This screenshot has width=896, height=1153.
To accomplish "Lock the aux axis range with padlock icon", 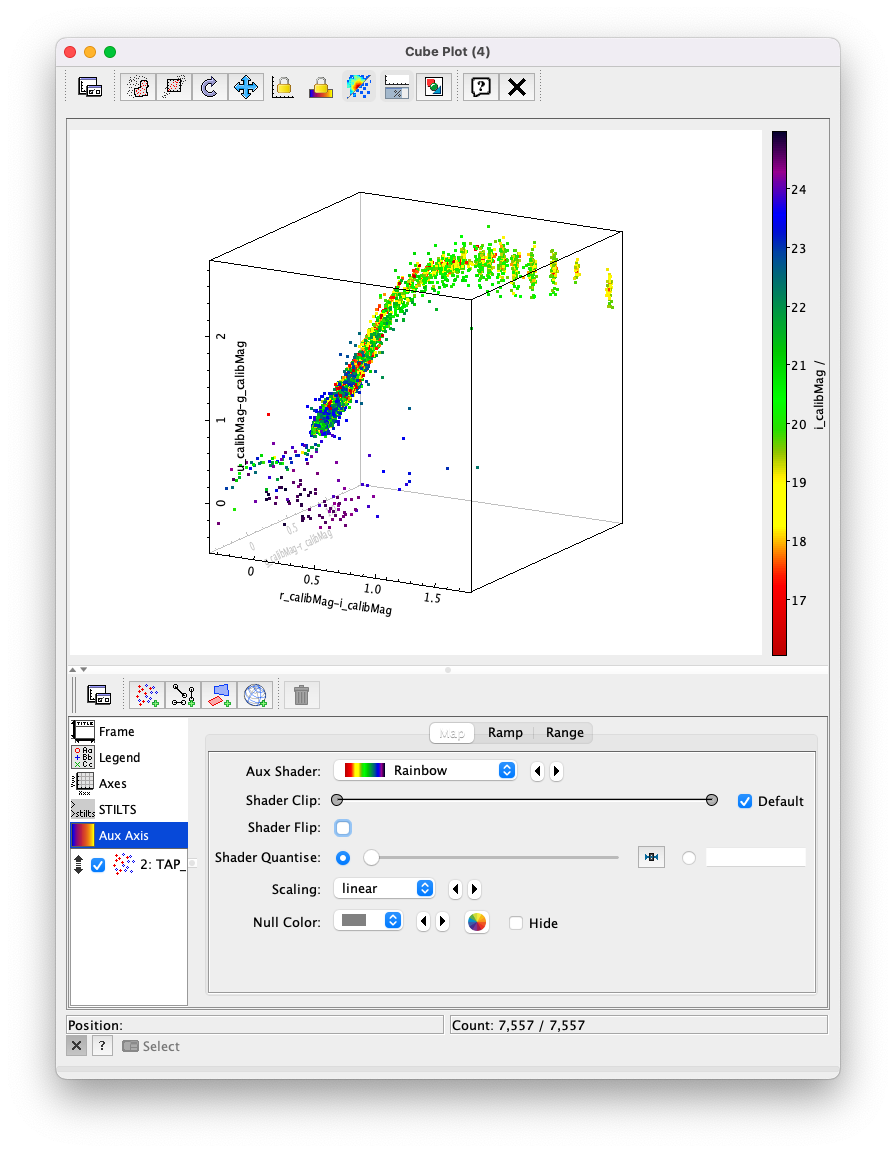I will tap(320, 87).
